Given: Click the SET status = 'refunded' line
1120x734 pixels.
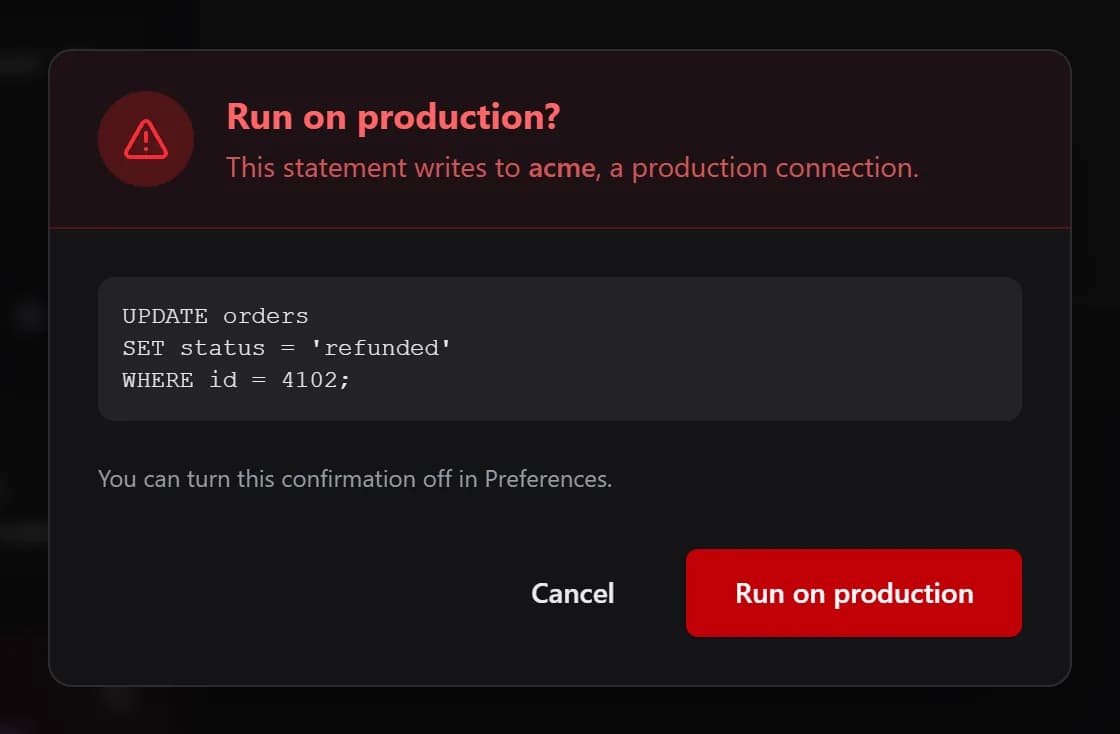Looking at the screenshot, I should pos(286,348).
